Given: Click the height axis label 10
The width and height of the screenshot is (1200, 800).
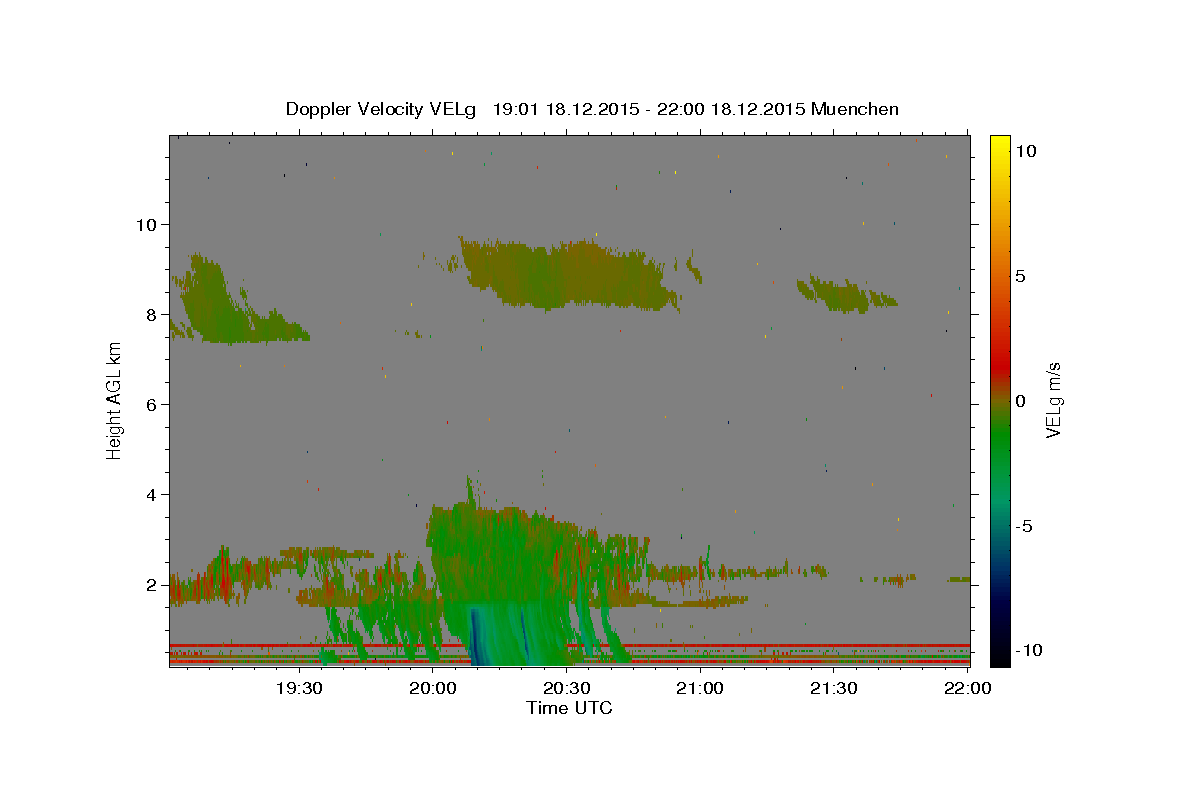Looking at the screenshot, I should point(146,224).
